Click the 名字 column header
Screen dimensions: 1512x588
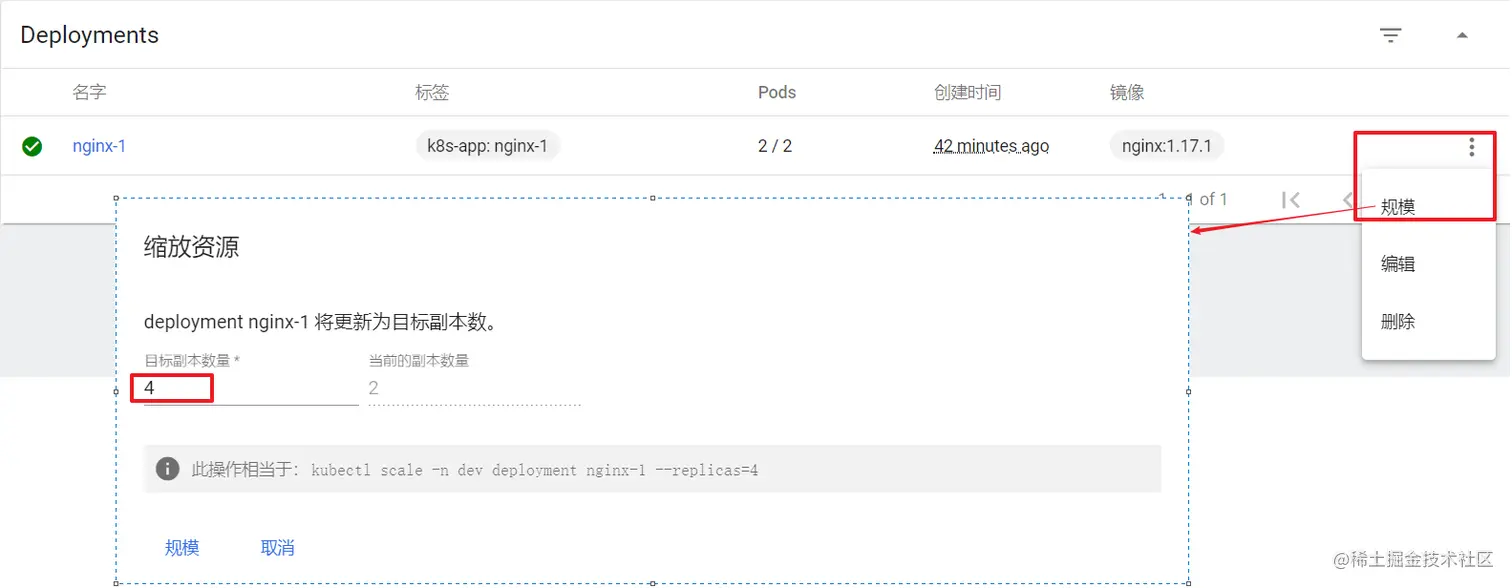tap(90, 92)
